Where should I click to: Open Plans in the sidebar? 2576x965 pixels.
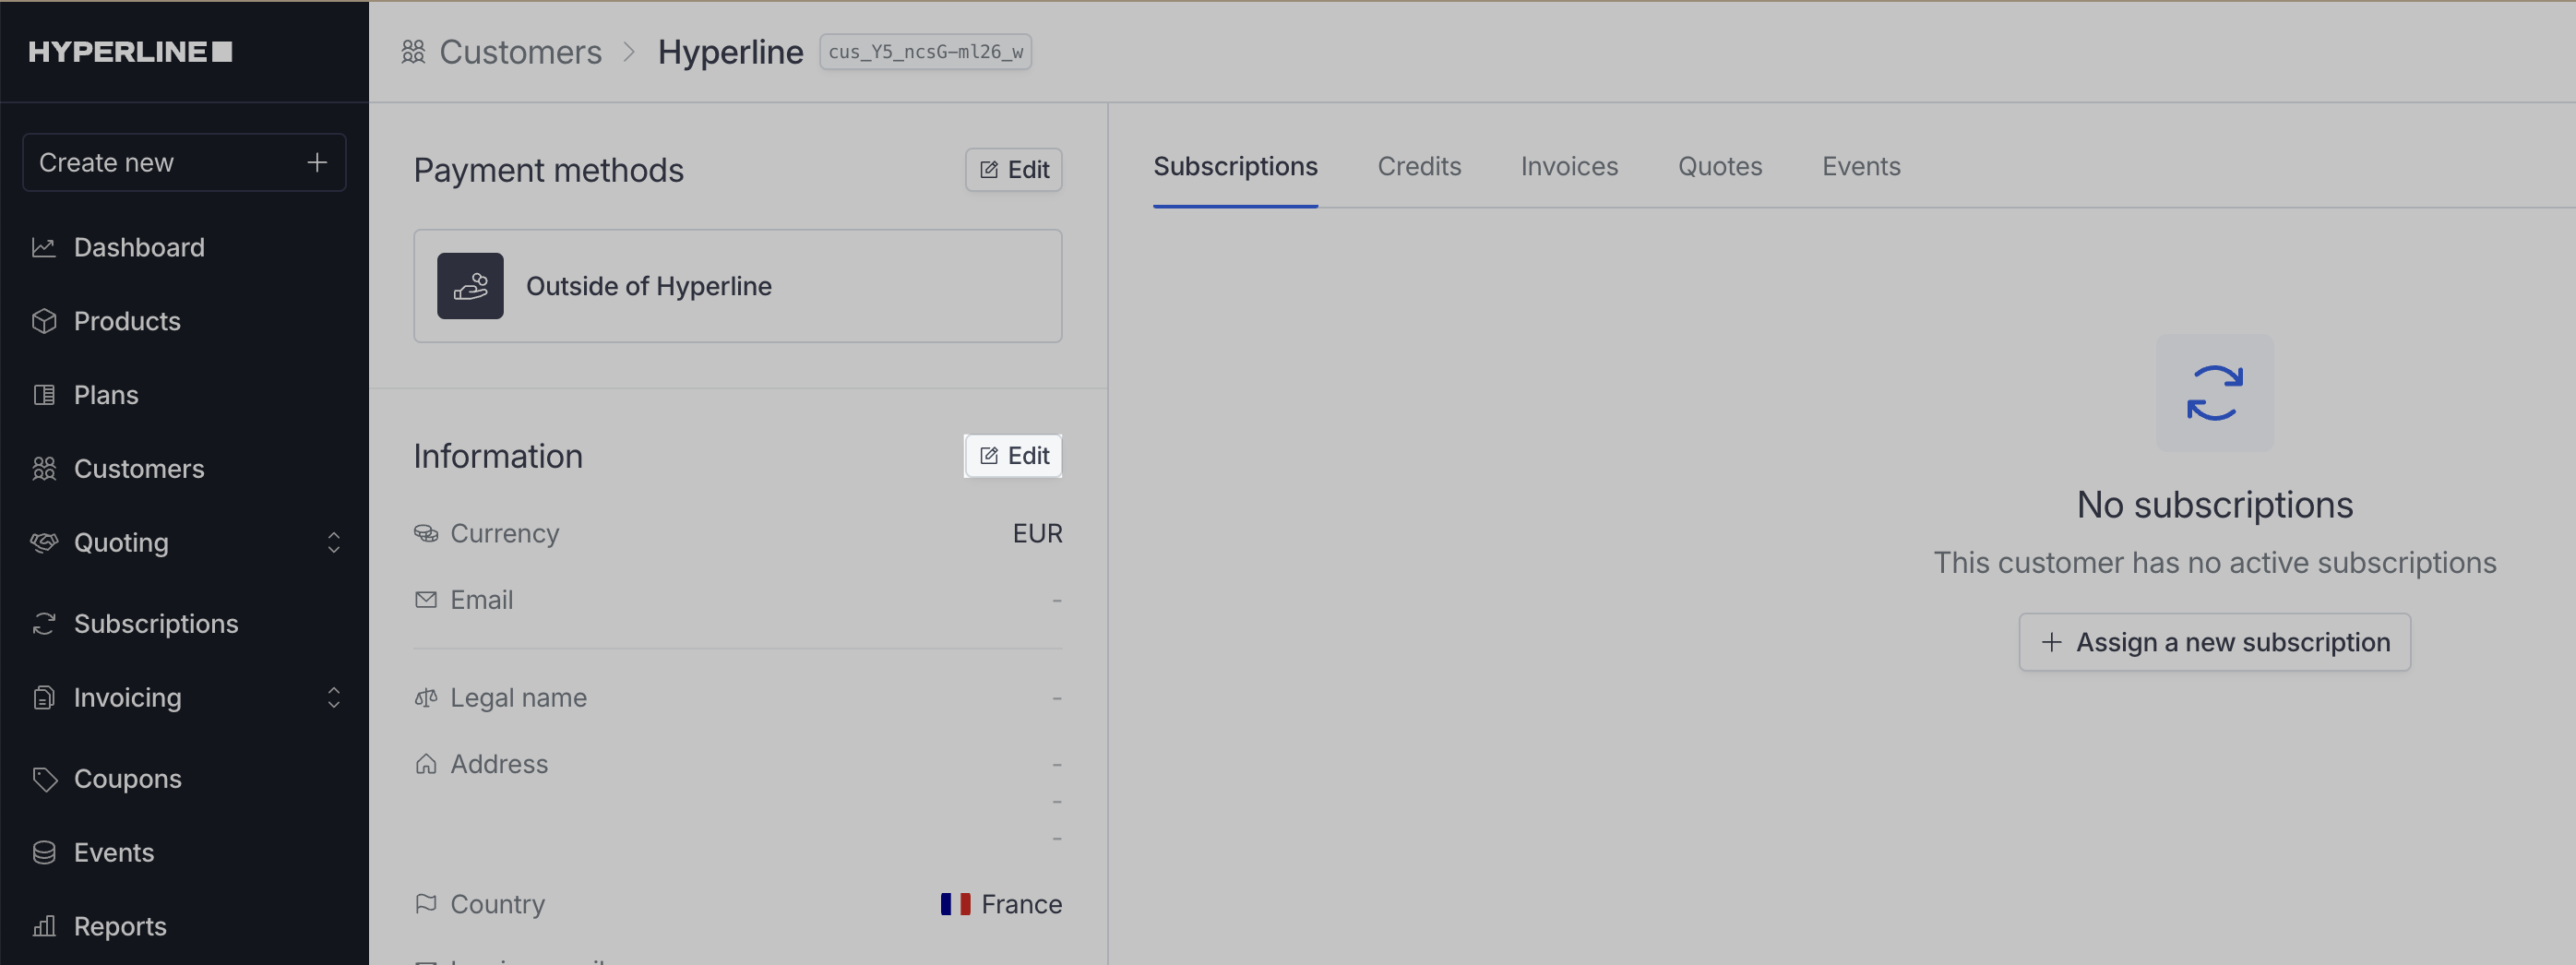pyautogui.click(x=106, y=395)
